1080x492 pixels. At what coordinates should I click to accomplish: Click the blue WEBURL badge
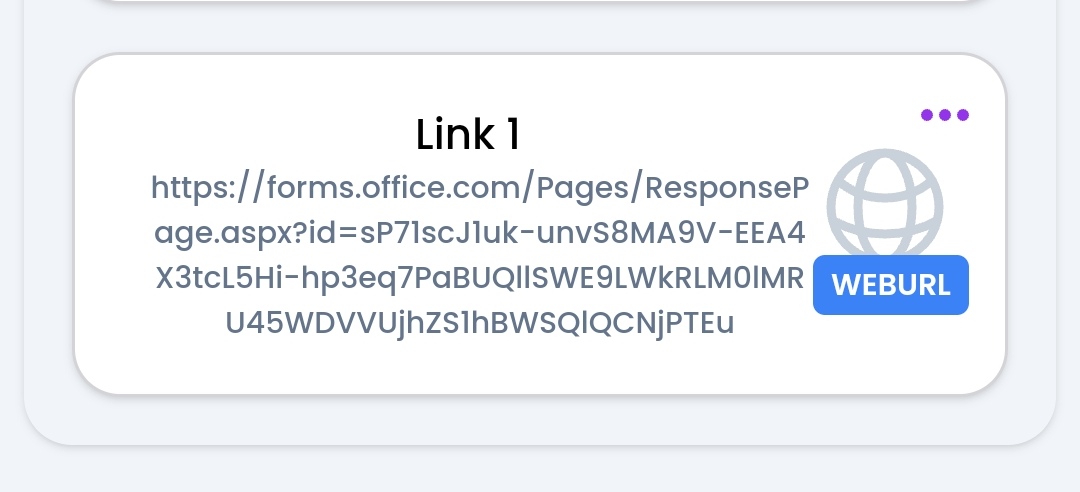click(891, 285)
